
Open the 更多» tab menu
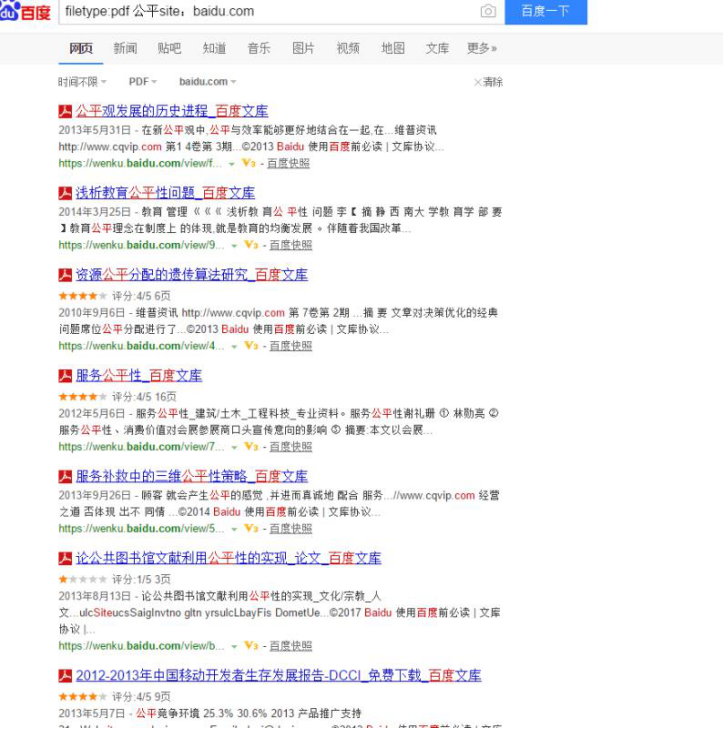point(482,48)
